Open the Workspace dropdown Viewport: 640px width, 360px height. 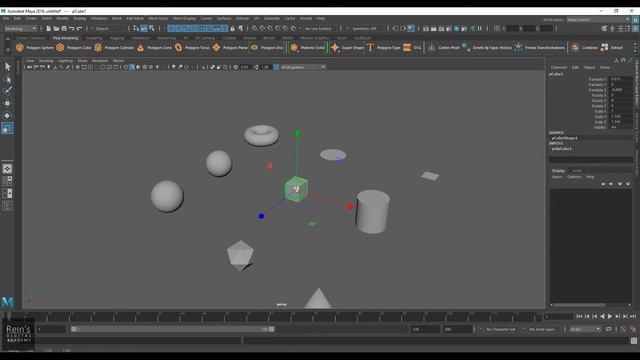tap(598, 20)
